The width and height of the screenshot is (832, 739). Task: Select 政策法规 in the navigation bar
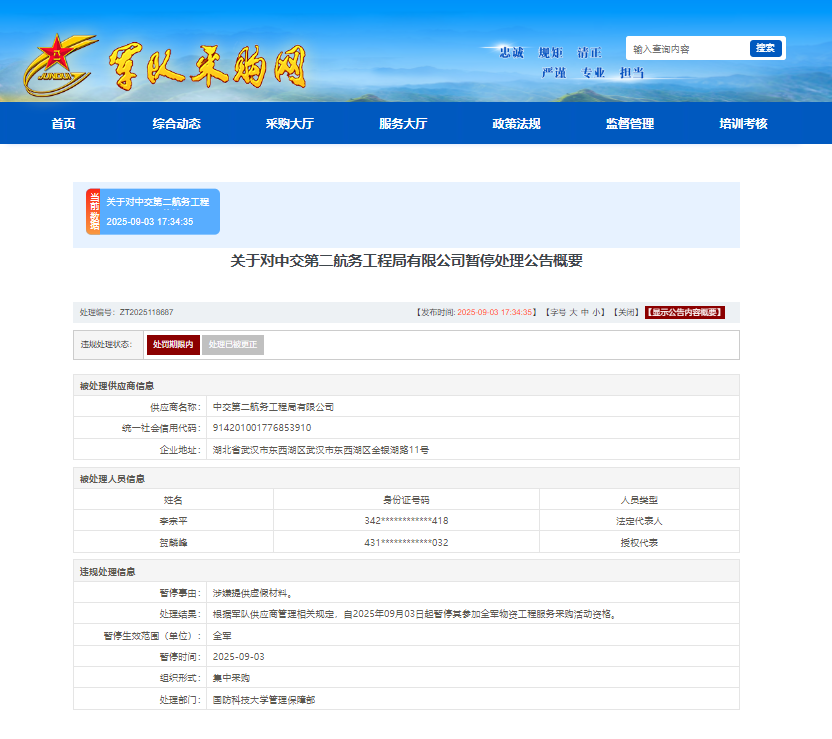tap(516, 124)
